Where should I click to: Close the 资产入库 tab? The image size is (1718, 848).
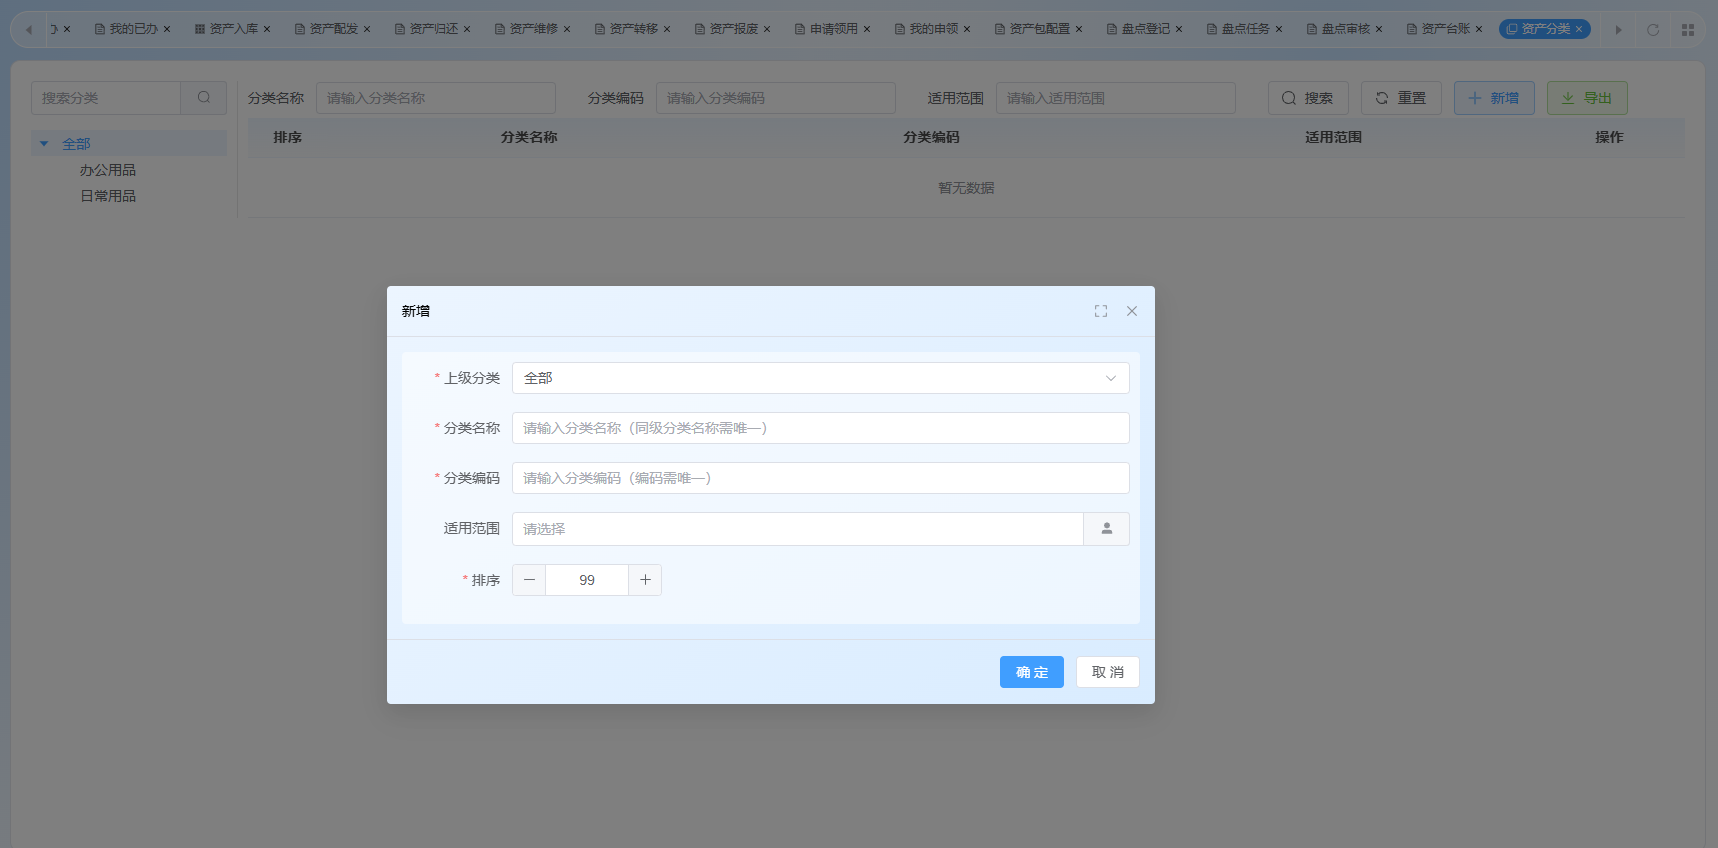[267, 29]
